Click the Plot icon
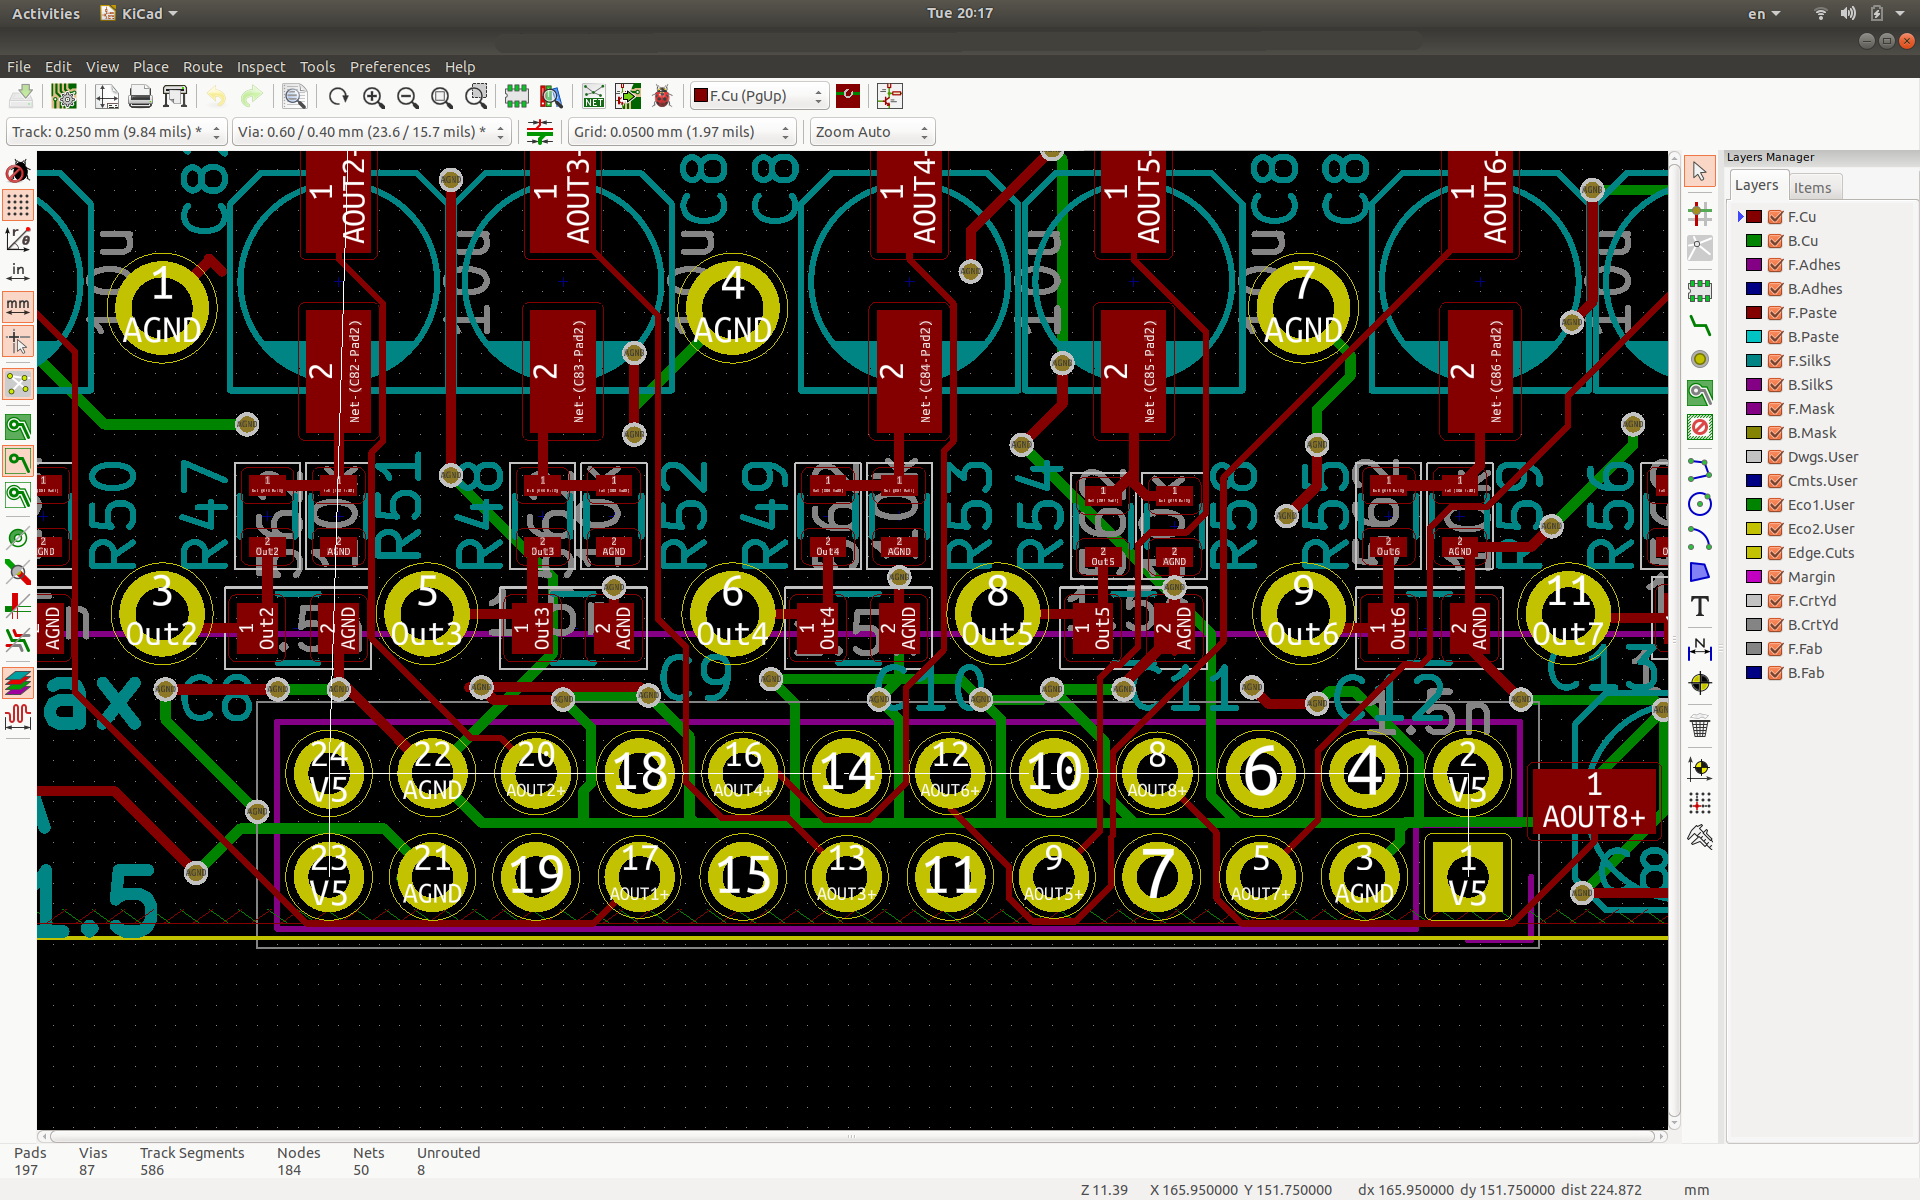1920x1200 pixels. [175, 96]
